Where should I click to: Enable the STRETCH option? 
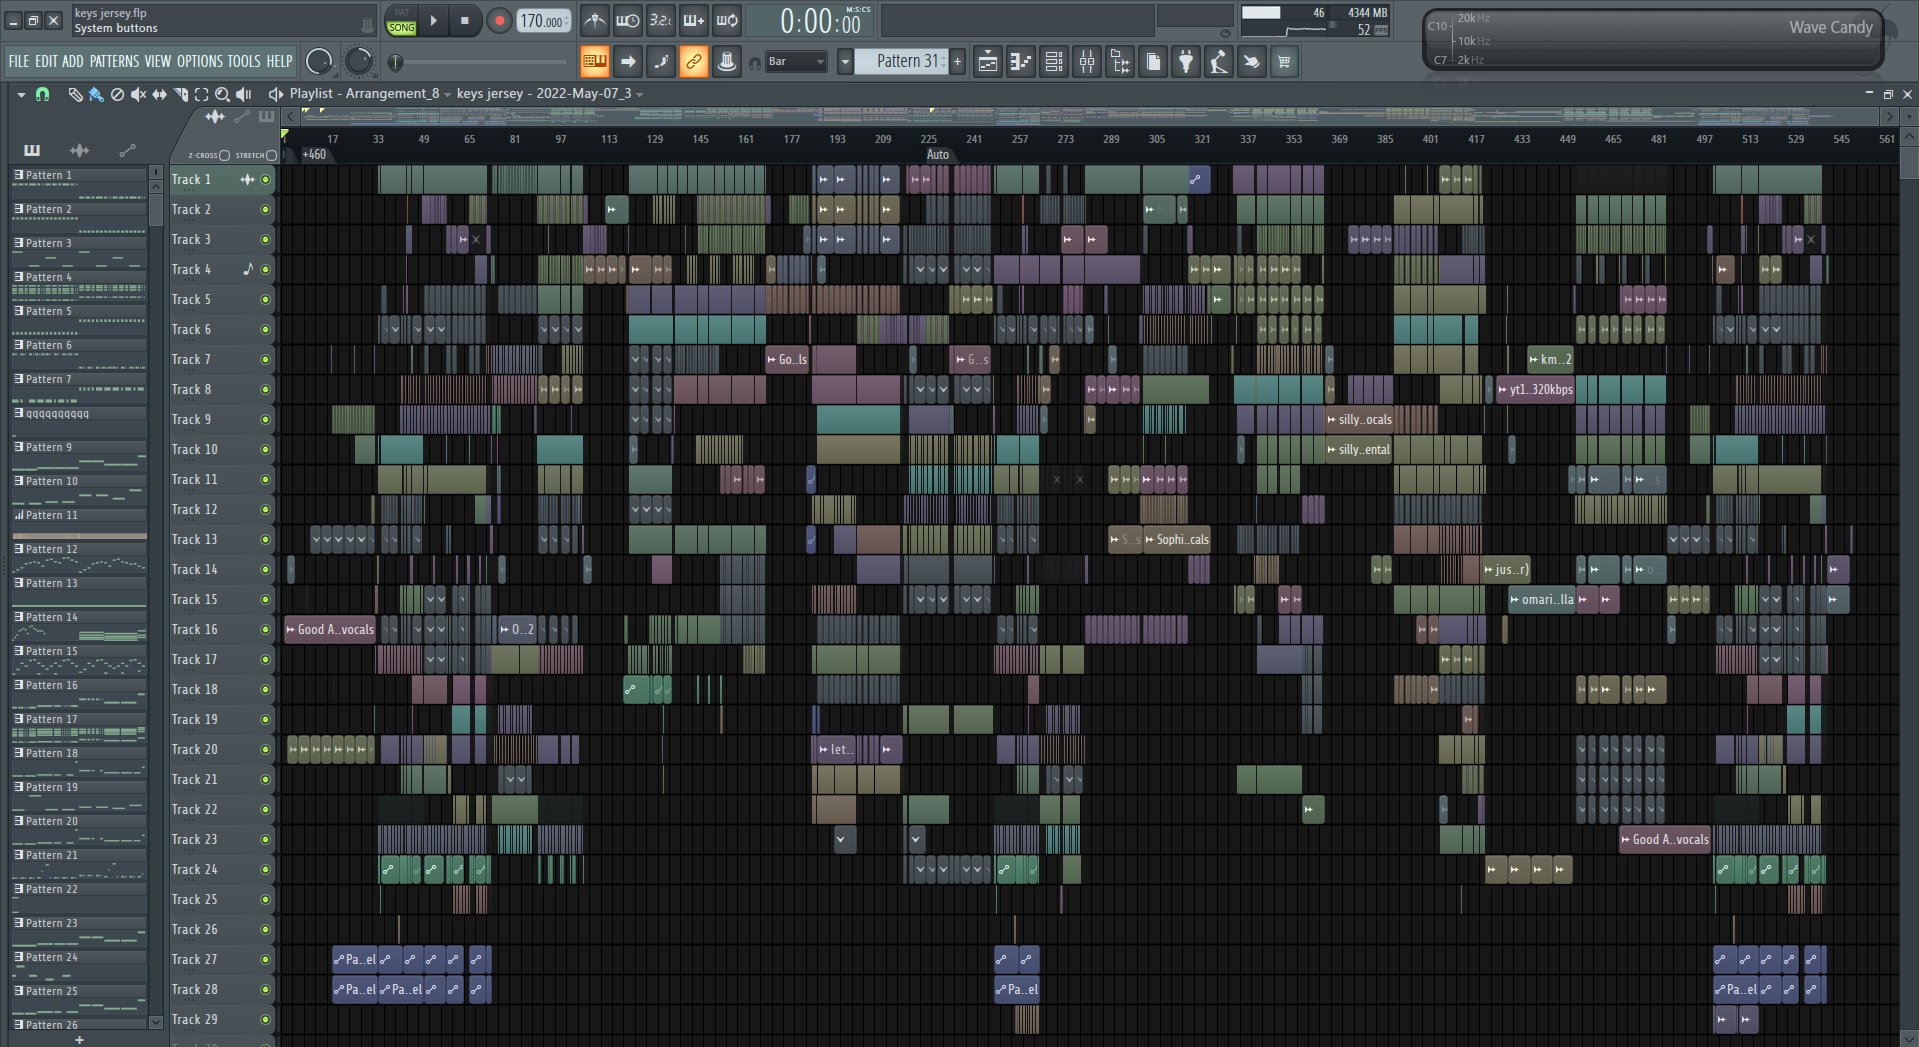pyautogui.click(x=271, y=155)
